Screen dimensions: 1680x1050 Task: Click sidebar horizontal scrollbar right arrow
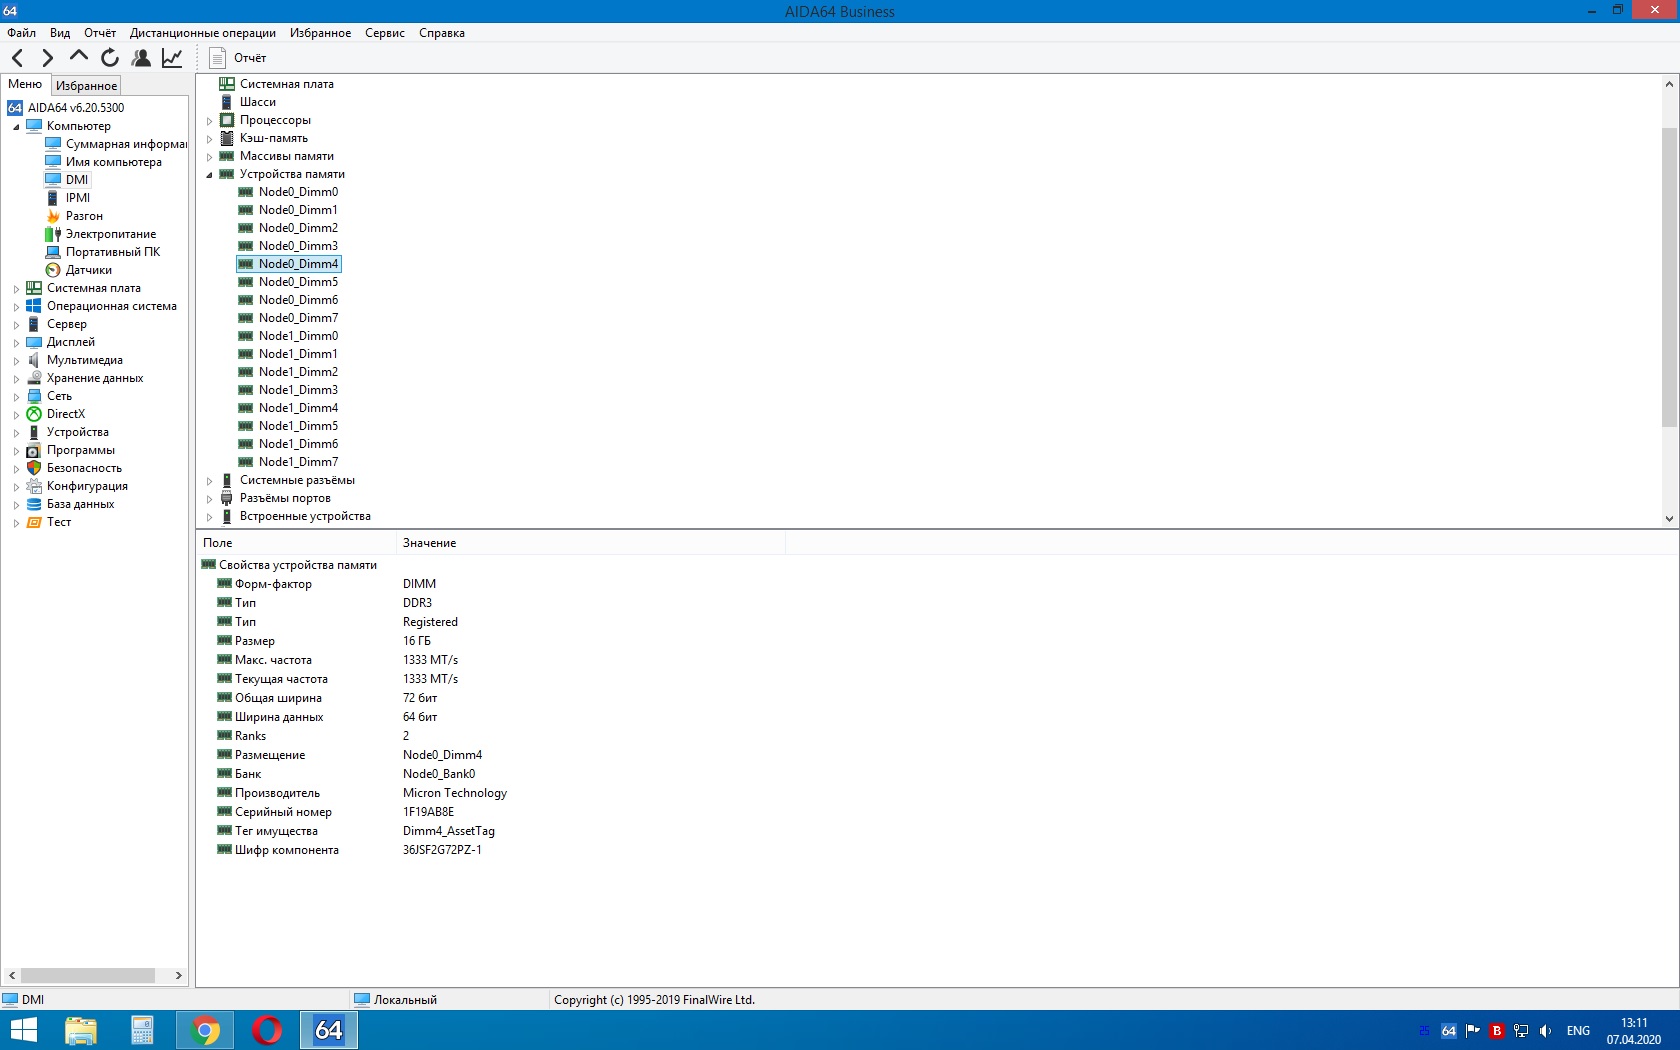179,975
